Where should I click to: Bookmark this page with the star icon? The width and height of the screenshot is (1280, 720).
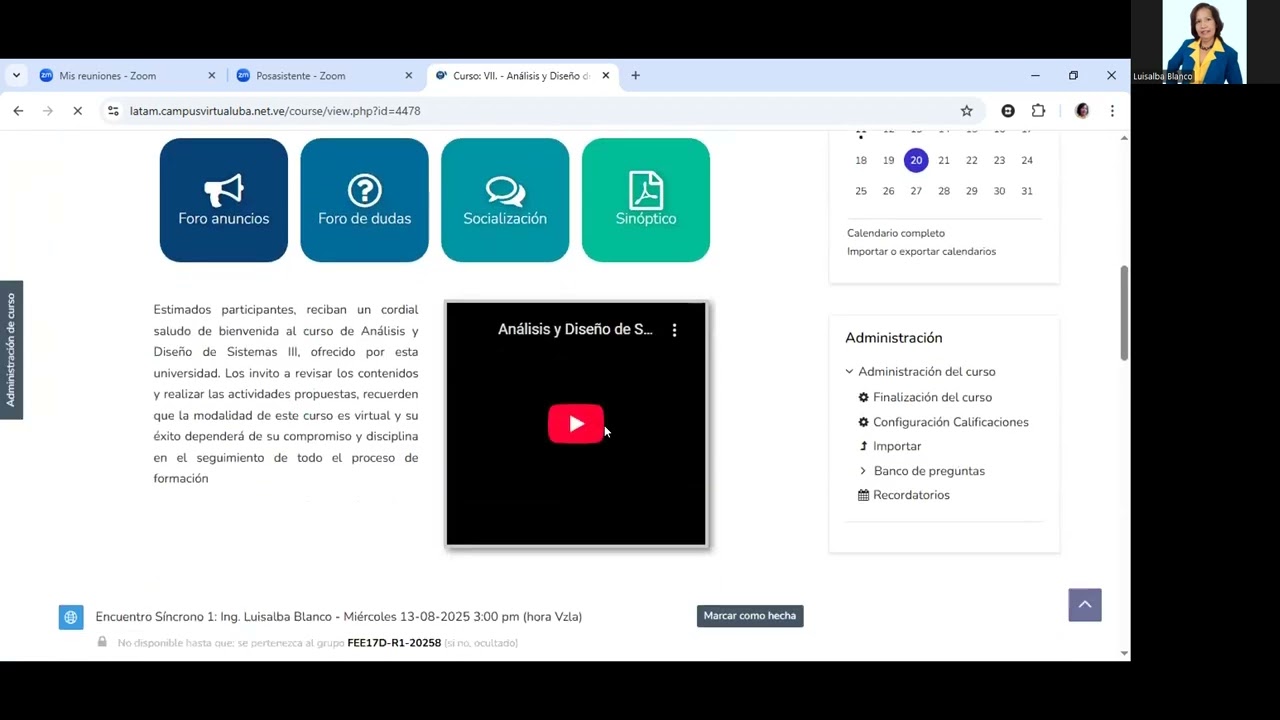click(x=966, y=111)
